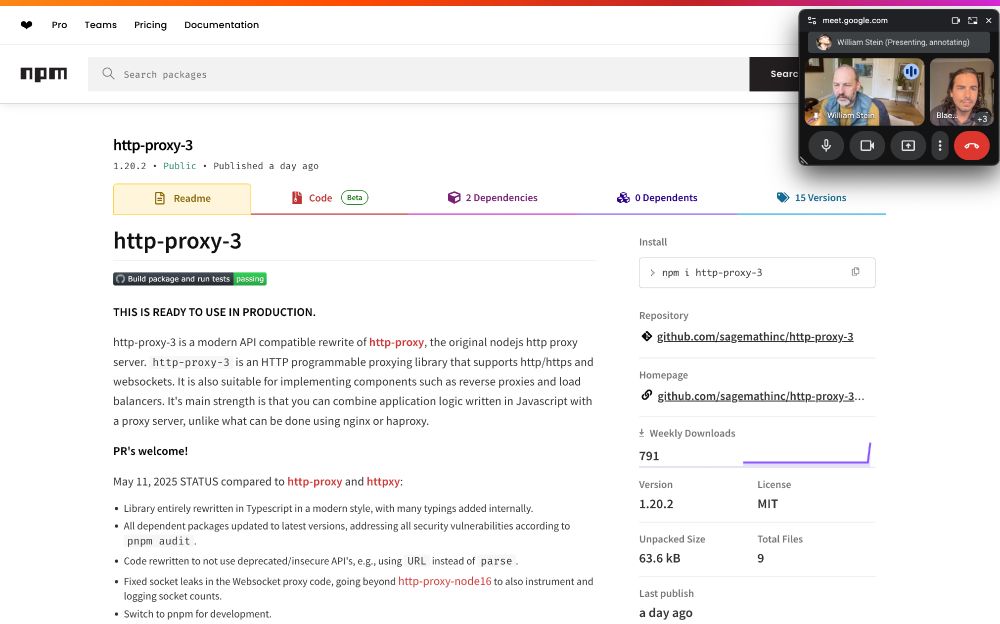This screenshot has height=624, width=1000.
Task: Open the 15 Versions tab
Action: click(811, 198)
